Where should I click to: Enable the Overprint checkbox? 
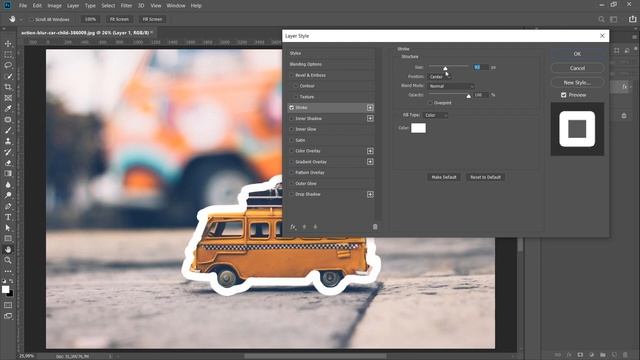click(430, 103)
